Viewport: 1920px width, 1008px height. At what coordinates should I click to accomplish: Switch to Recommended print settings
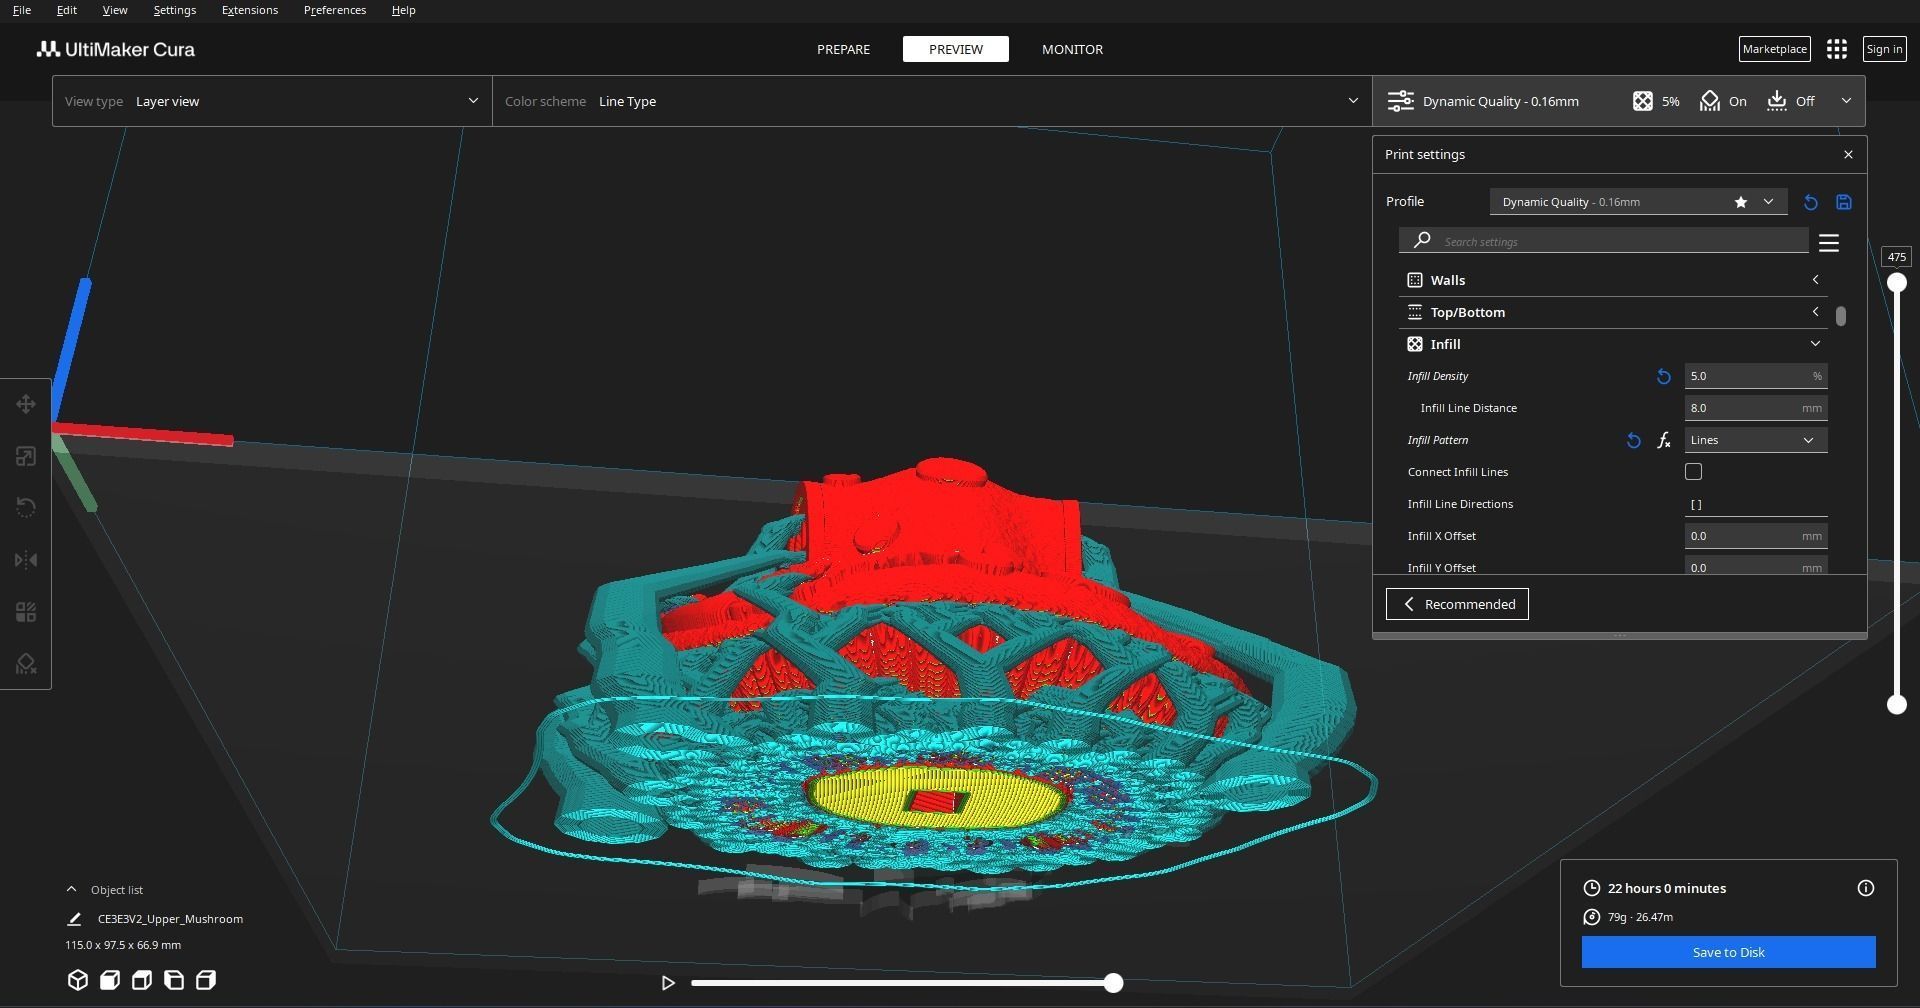coord(1457,604)
